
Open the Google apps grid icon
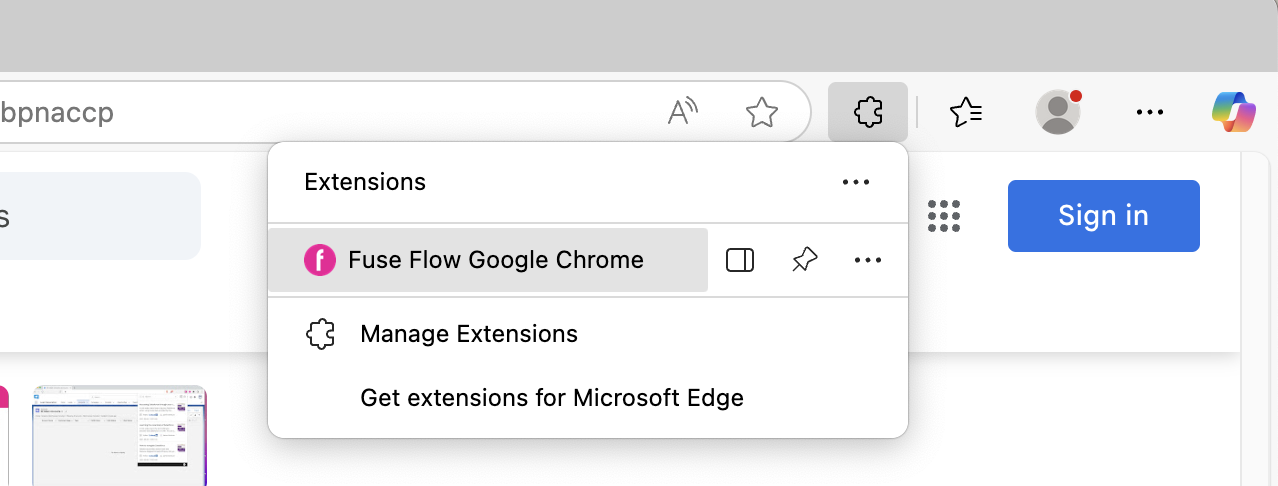pos(944,216)
